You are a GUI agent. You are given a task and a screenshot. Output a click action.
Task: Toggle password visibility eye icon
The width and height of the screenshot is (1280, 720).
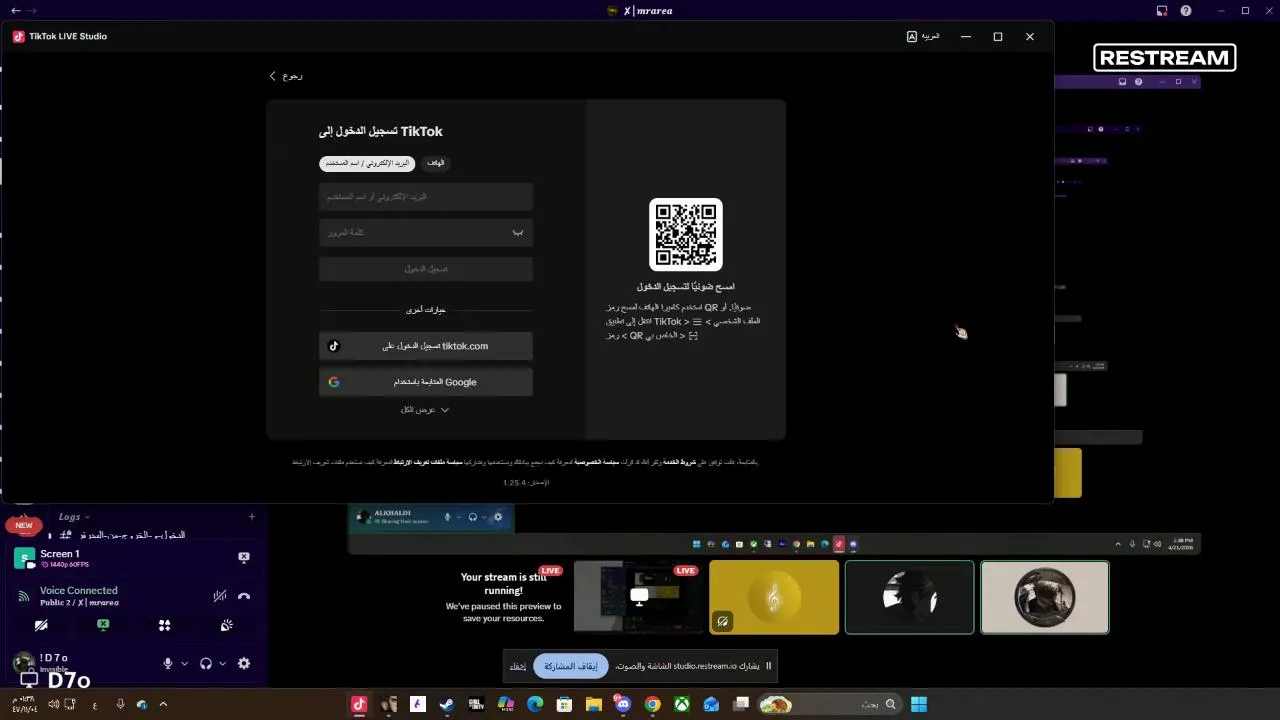(x=518, y=233)
